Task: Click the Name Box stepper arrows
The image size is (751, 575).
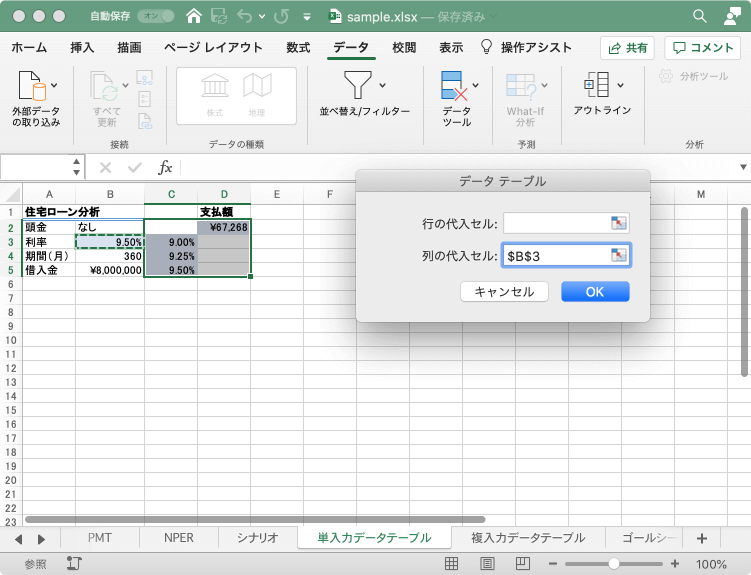Action: coord(77,167)
